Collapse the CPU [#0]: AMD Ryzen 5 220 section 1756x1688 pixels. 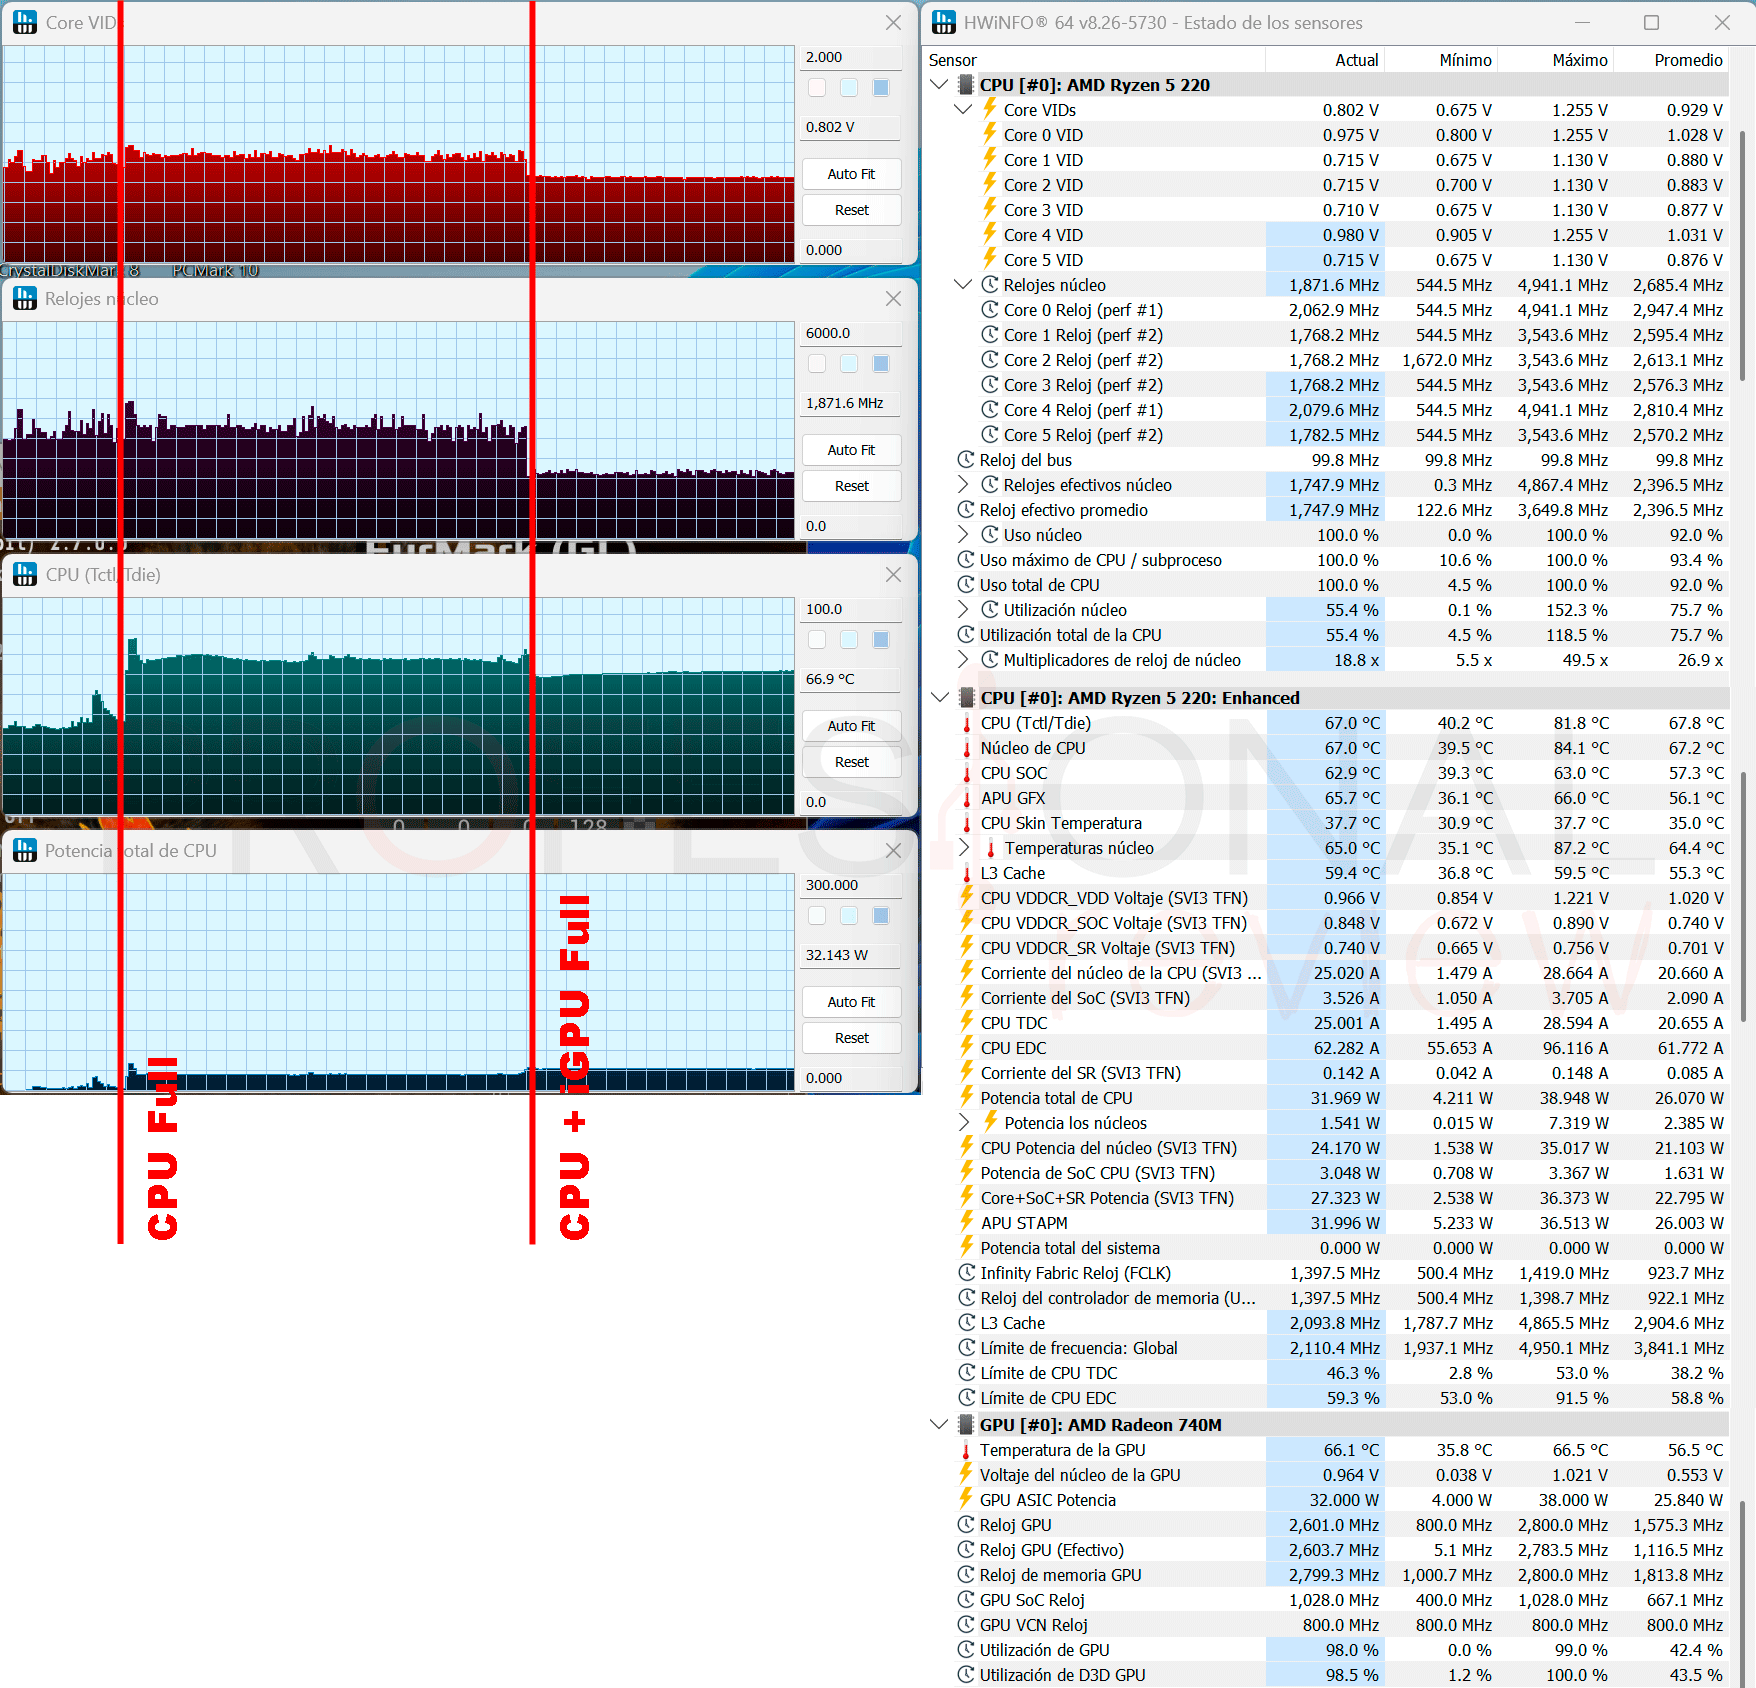point(939,85)
